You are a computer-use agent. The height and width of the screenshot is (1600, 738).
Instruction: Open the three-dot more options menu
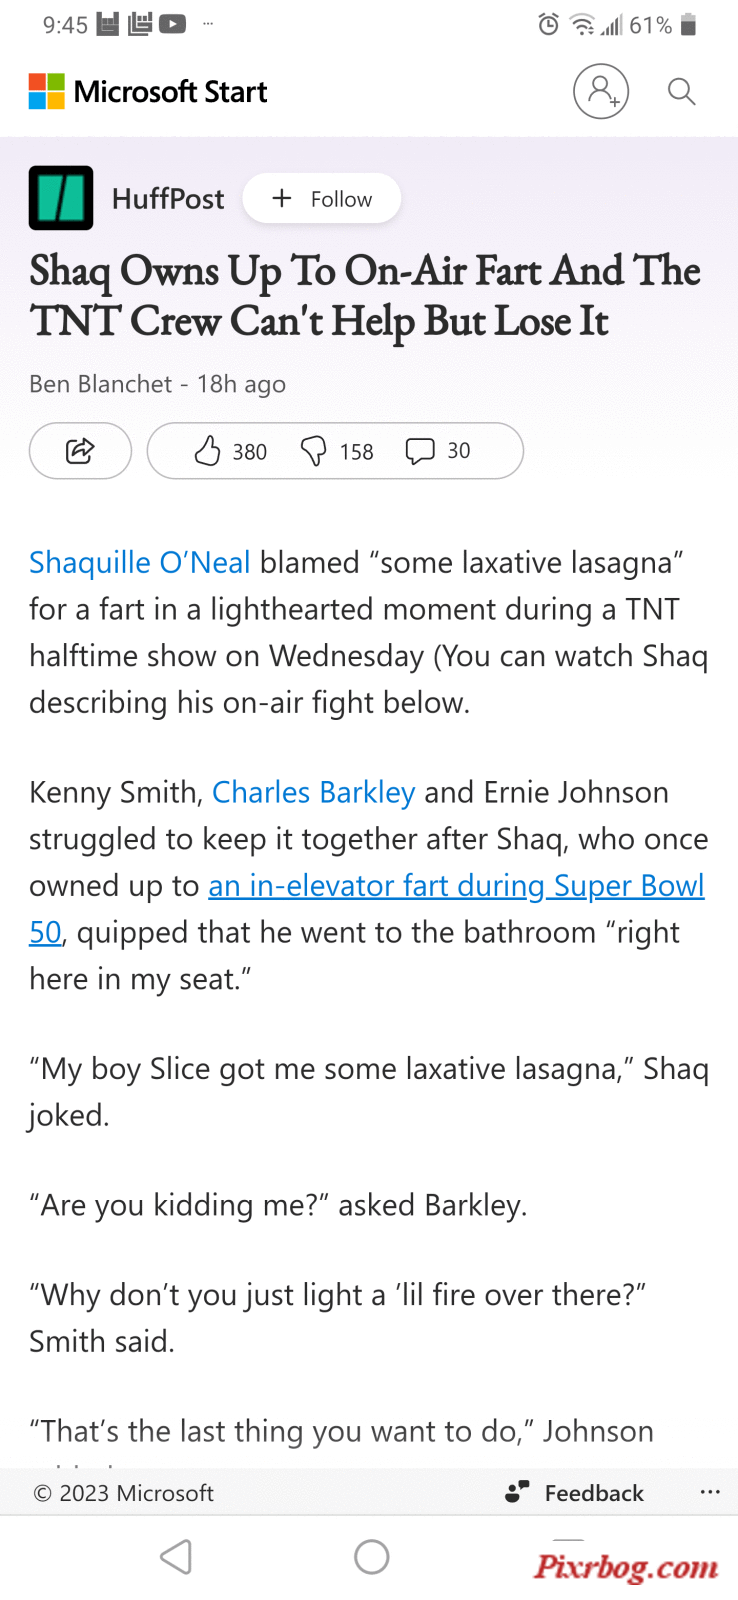710,1492
